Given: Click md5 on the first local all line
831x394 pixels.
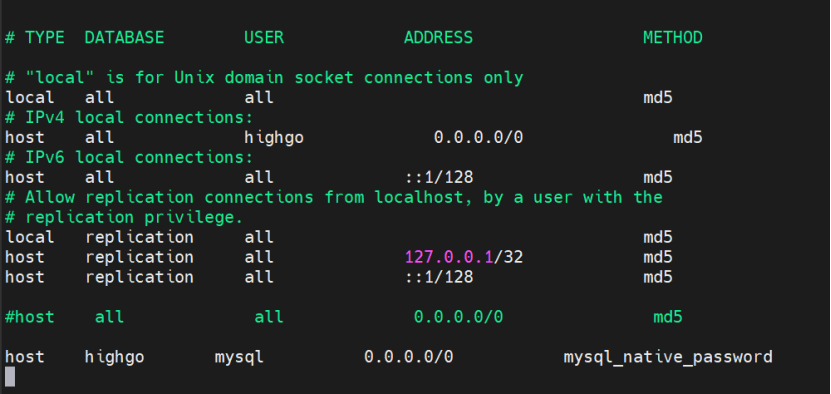Looking at the screenshot, I should pyautogui.click(x=658, y=98).
